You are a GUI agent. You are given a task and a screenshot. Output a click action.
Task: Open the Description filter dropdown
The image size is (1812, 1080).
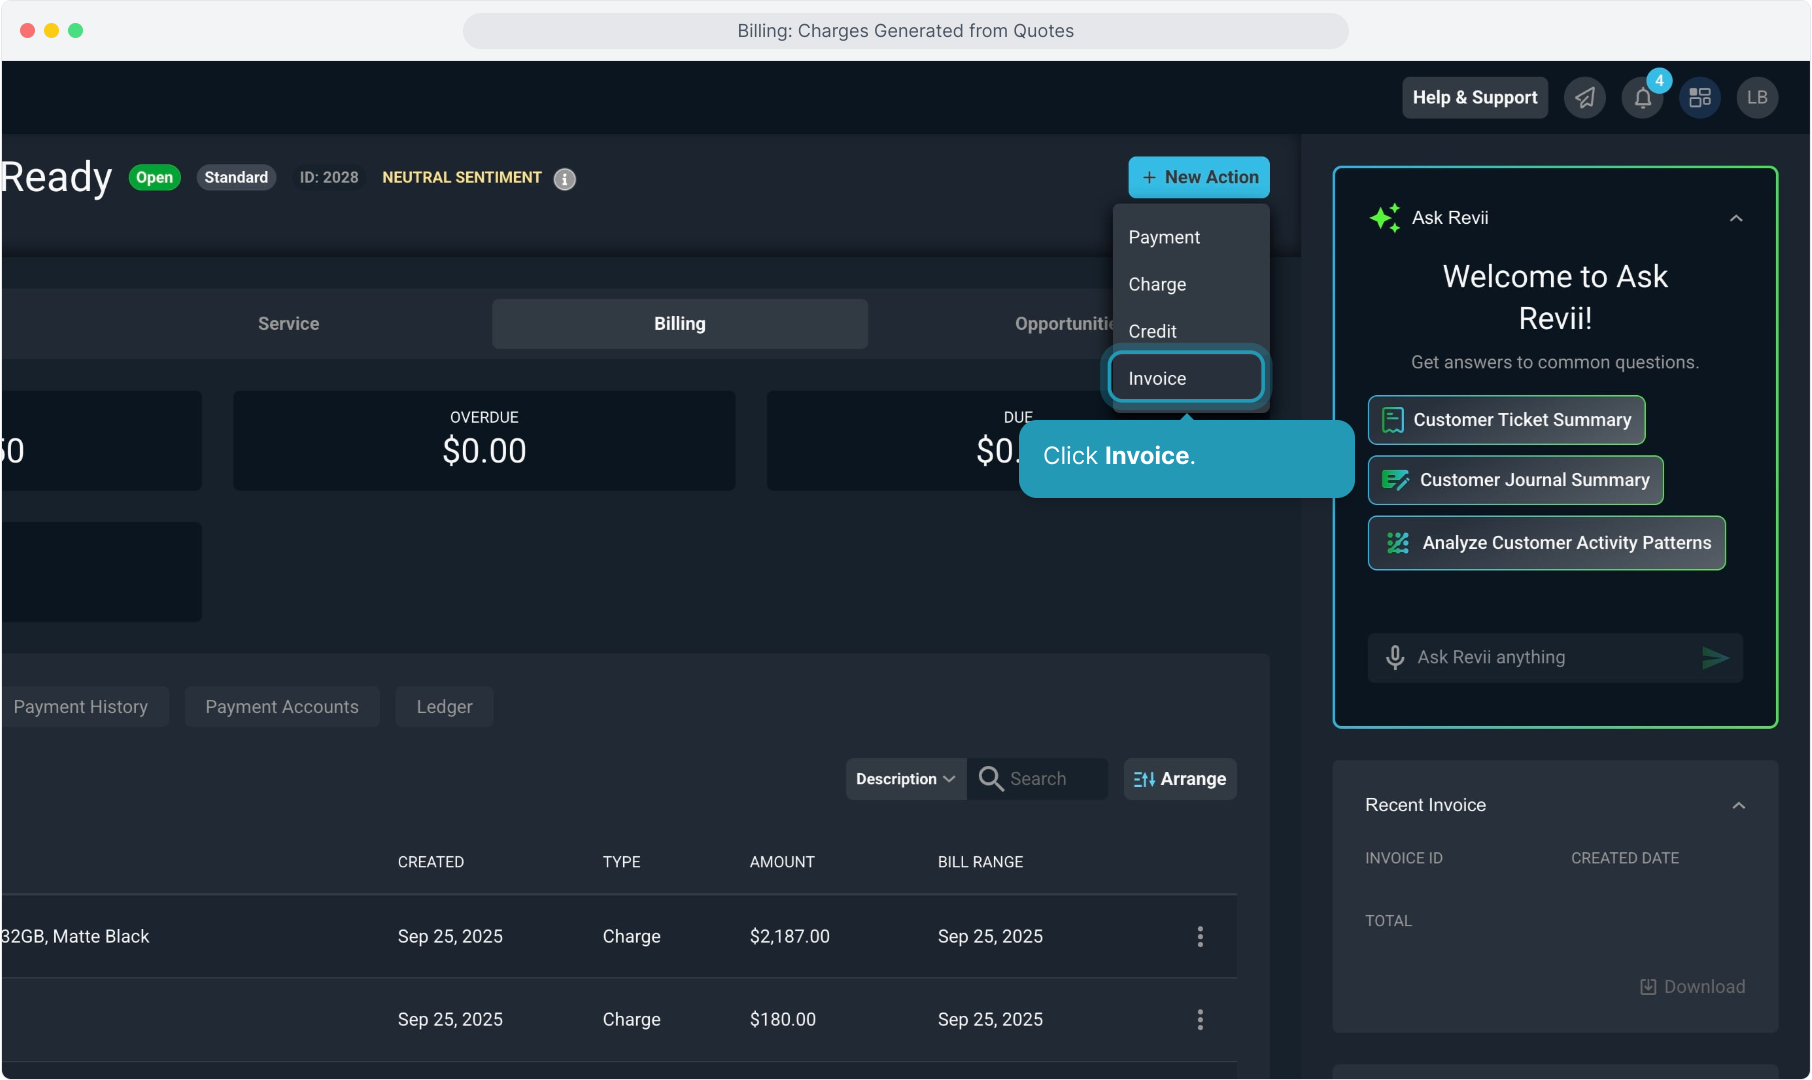pos(905,779)
